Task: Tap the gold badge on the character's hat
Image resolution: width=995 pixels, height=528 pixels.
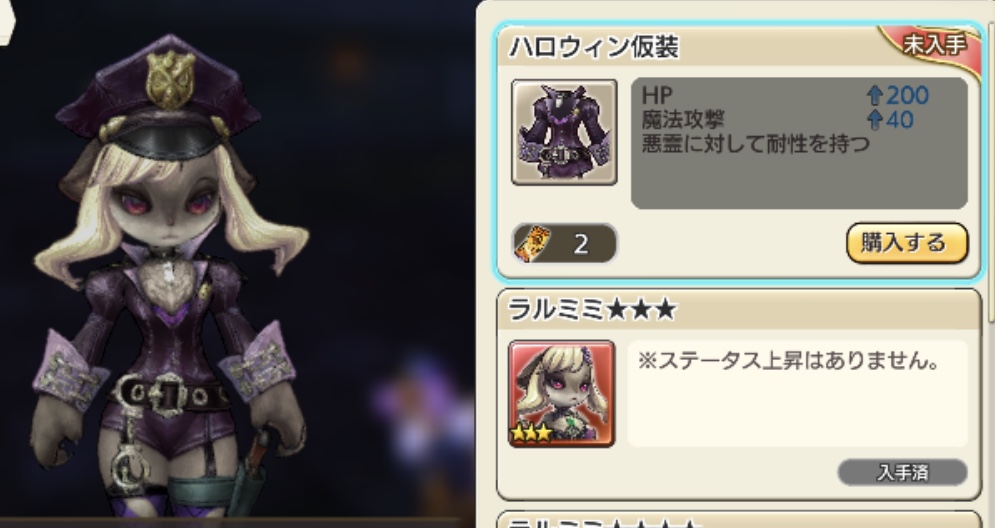Action: click(x=169, y=79)
